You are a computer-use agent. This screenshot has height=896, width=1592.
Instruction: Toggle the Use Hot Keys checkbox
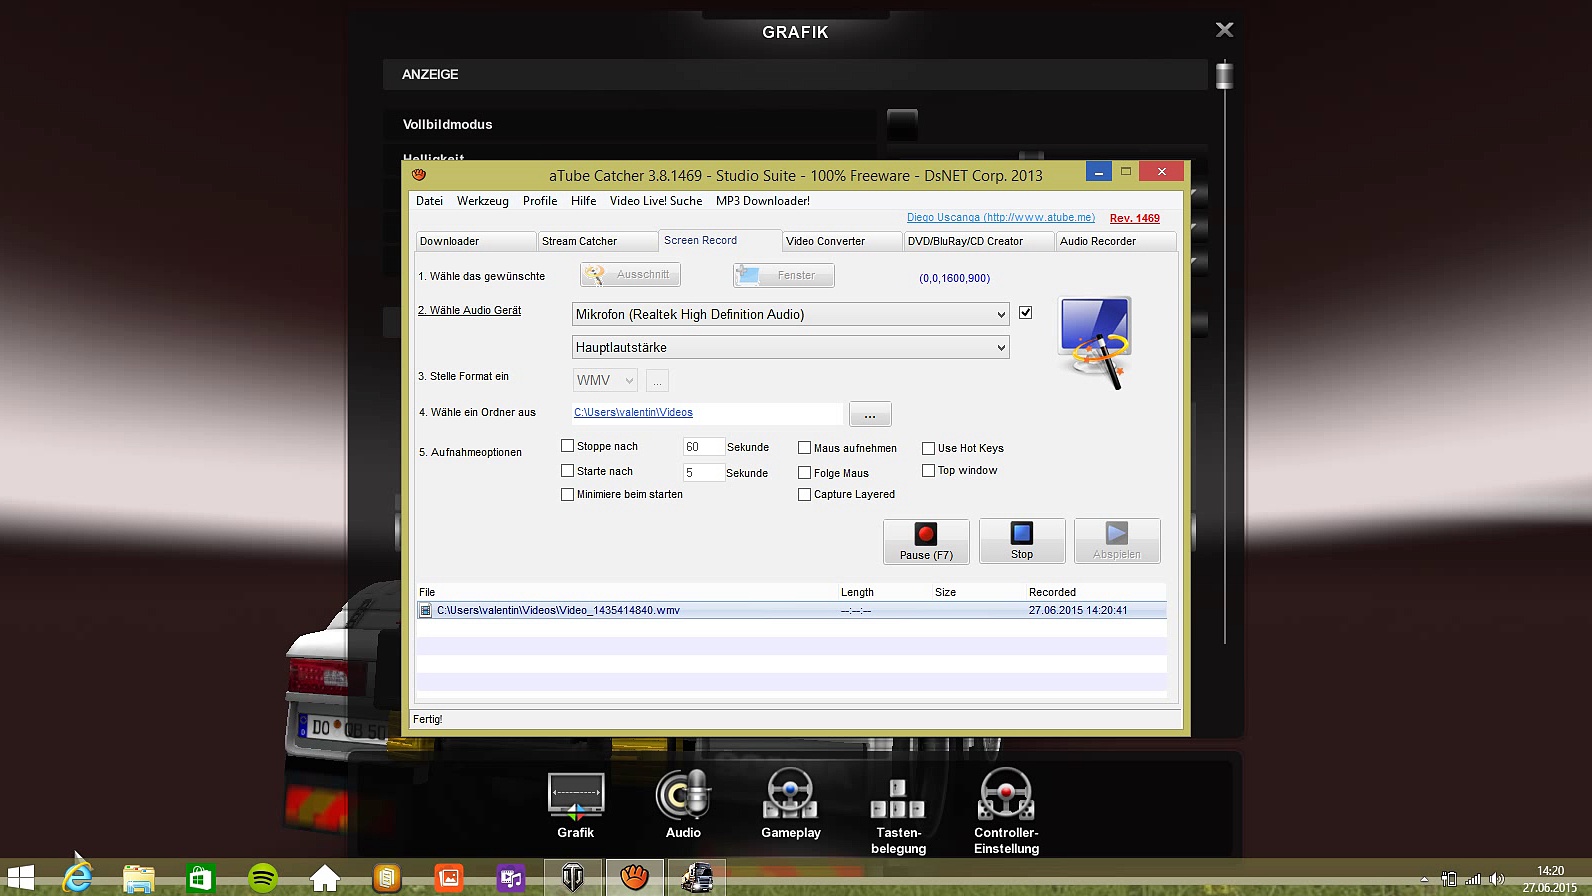tap(929, 448)
